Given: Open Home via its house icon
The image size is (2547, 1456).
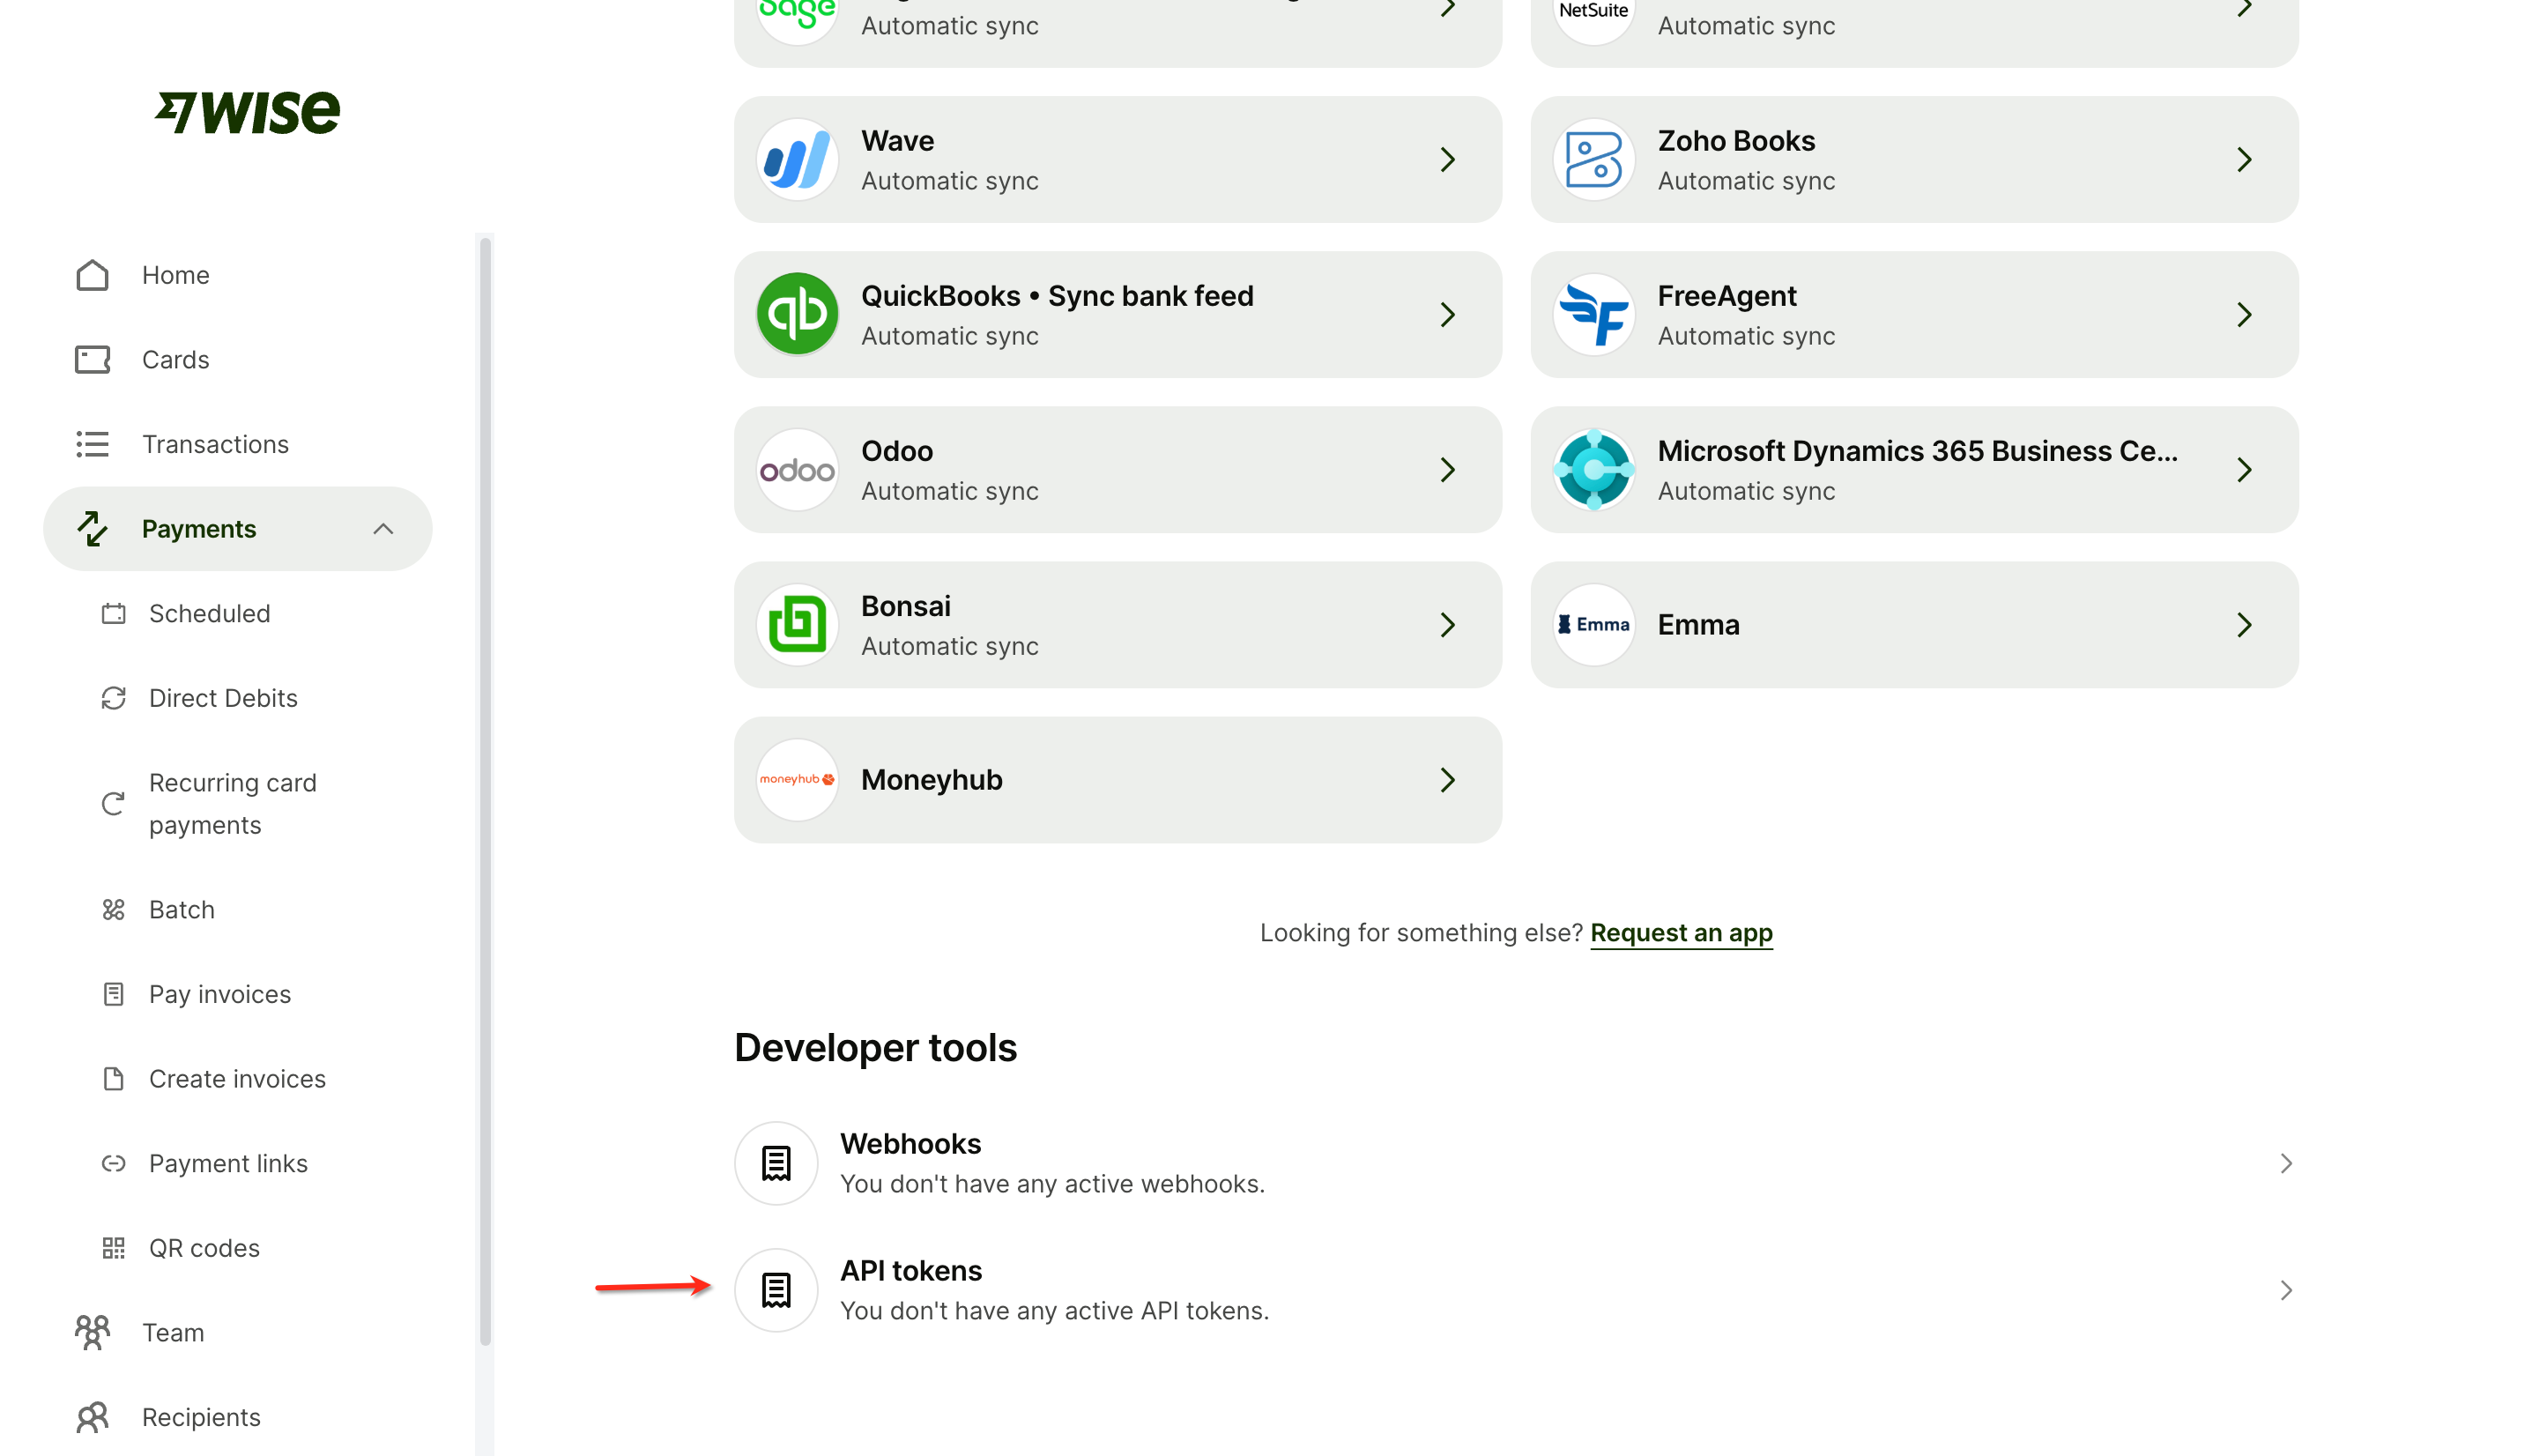Looking at the screenshot, I should pyautogui.click(x=92, y=275).
